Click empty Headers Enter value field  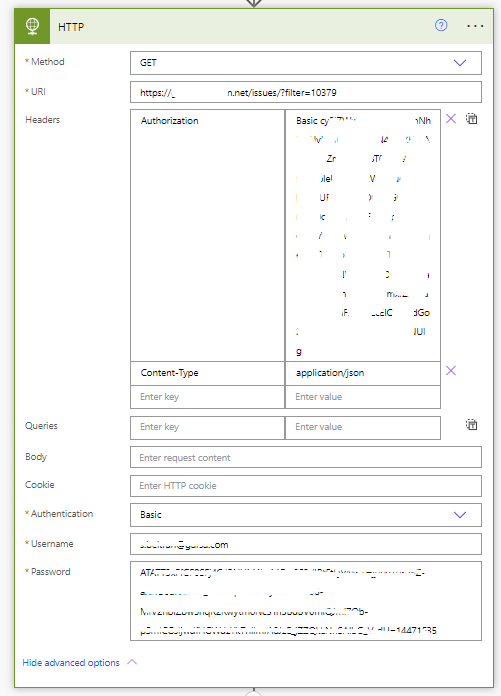363,397
